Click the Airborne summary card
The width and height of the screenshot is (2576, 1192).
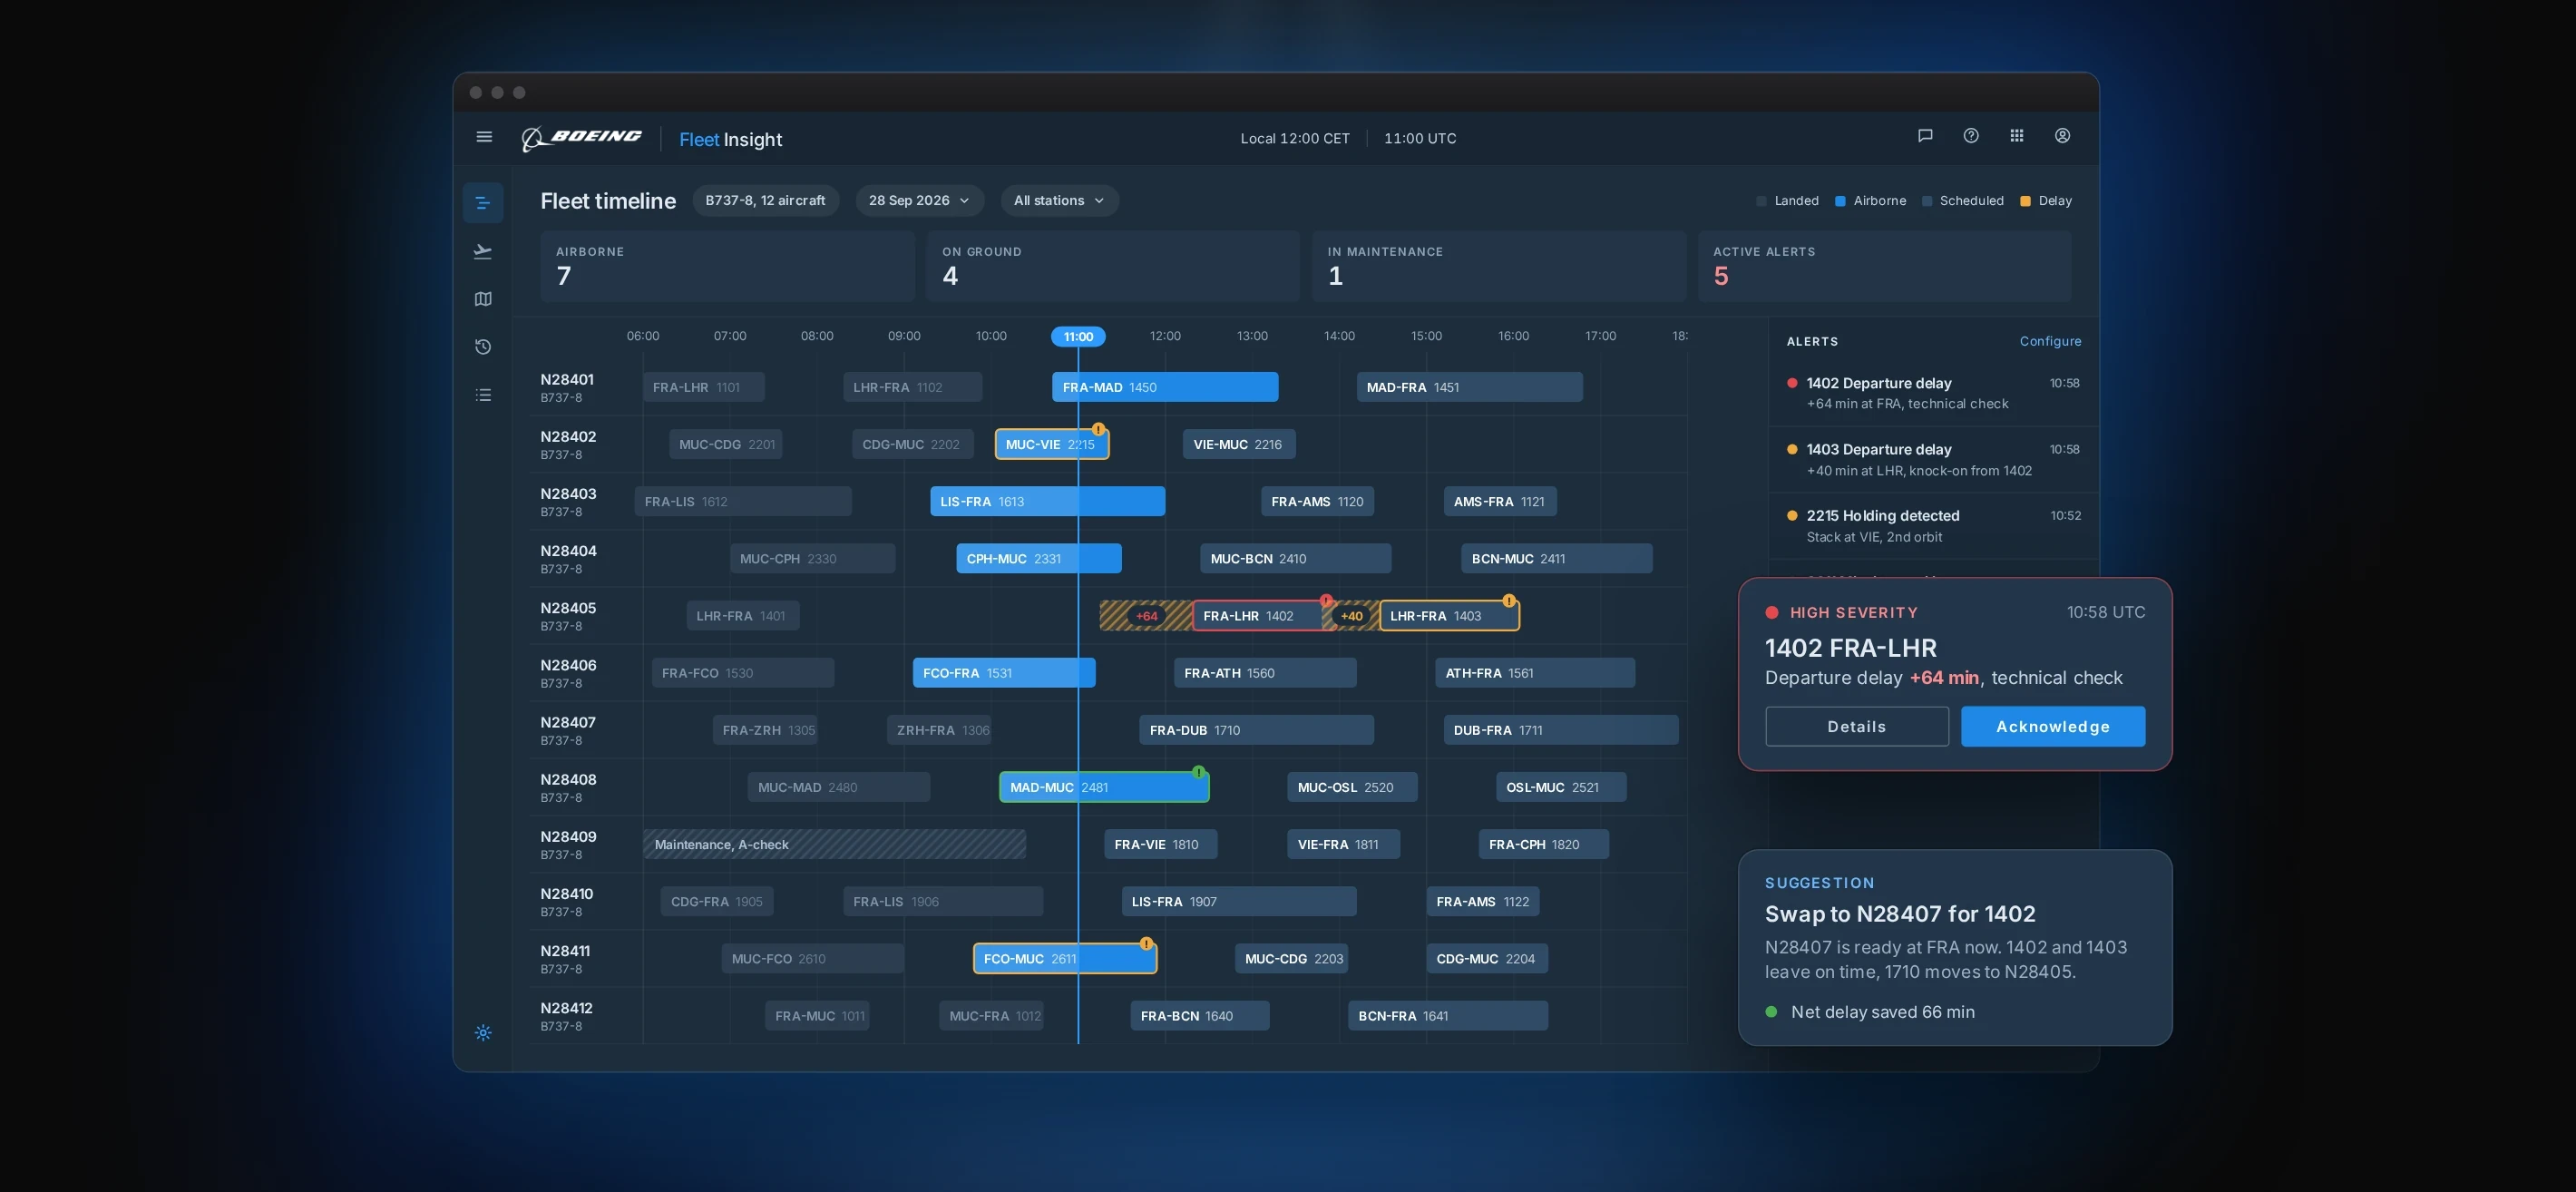point(727,266)
